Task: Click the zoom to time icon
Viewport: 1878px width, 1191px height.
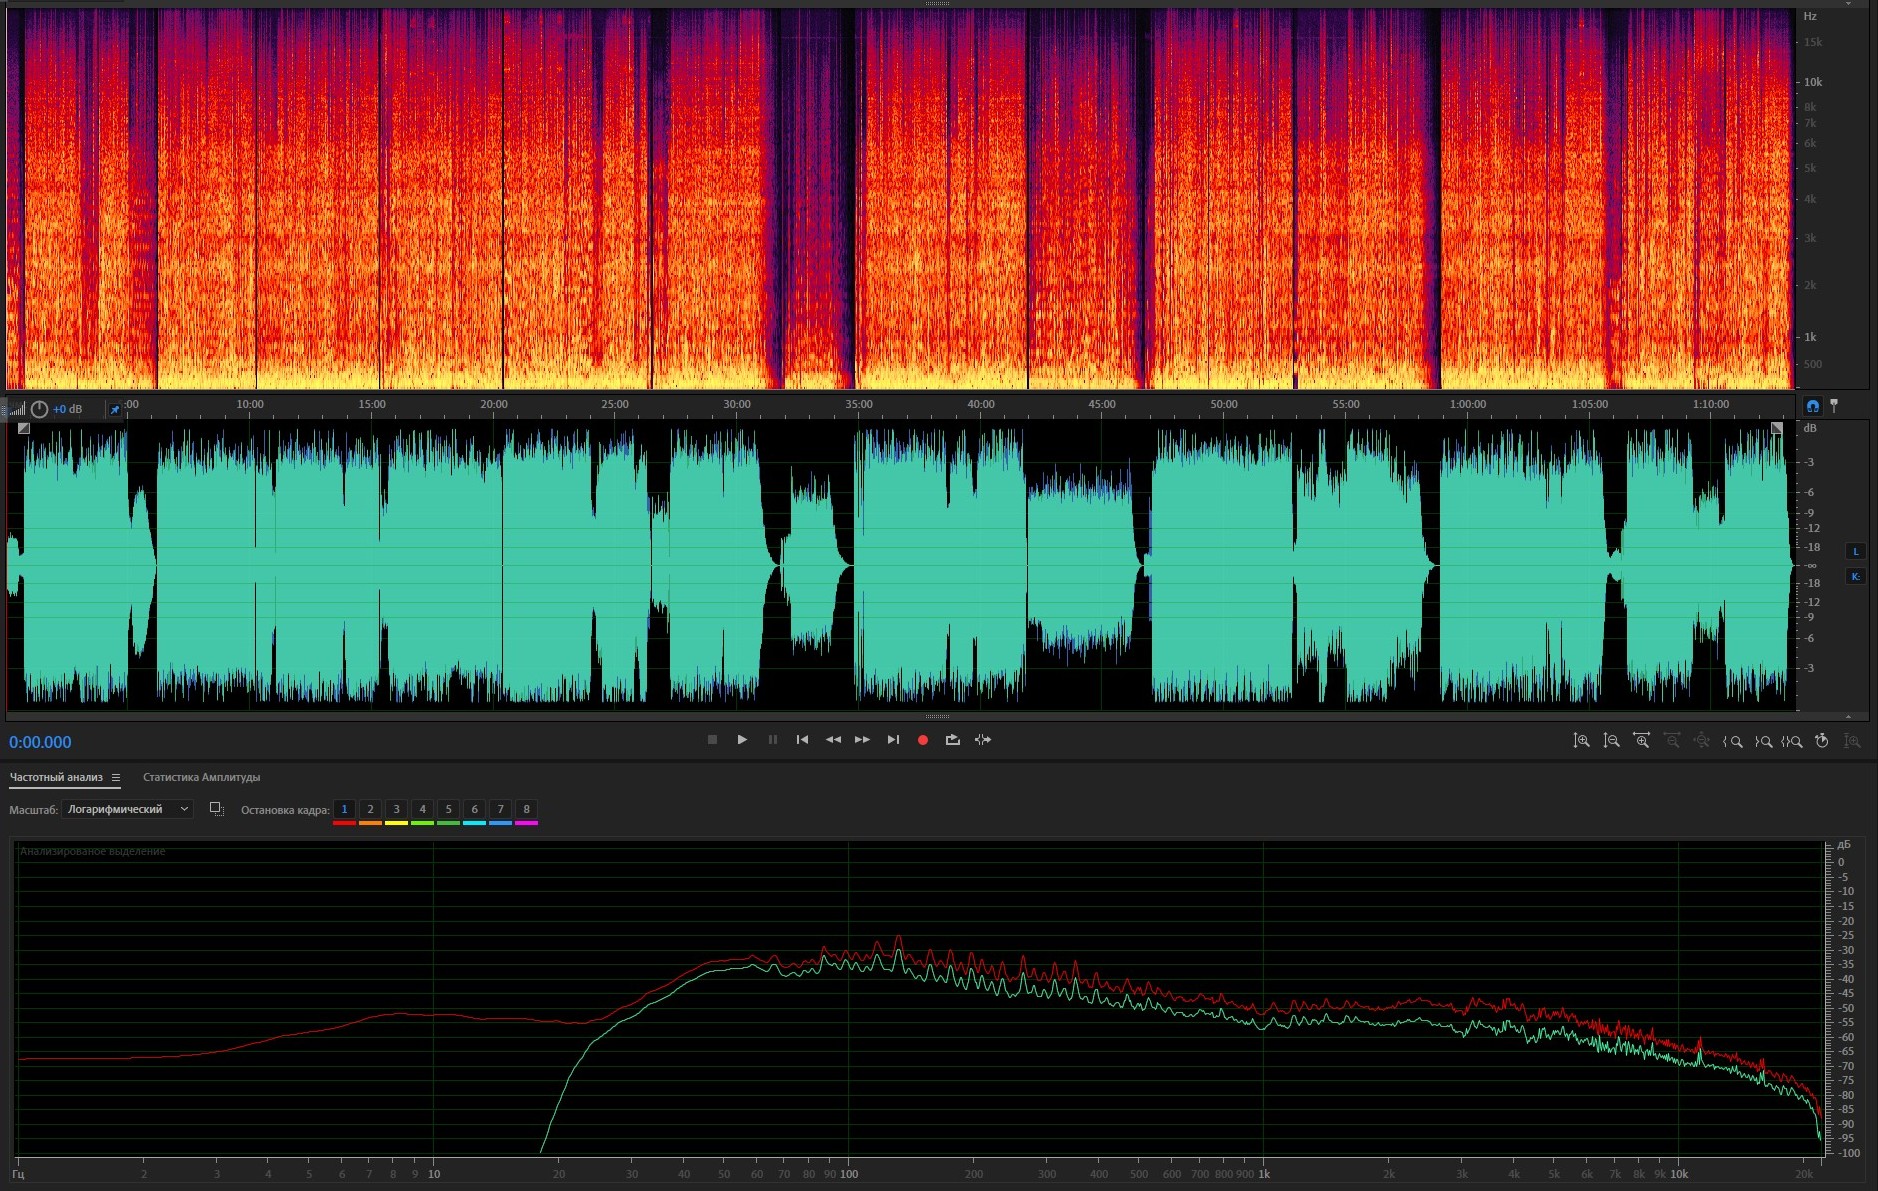Action: pyautogui.click(x=1822, y=741)
